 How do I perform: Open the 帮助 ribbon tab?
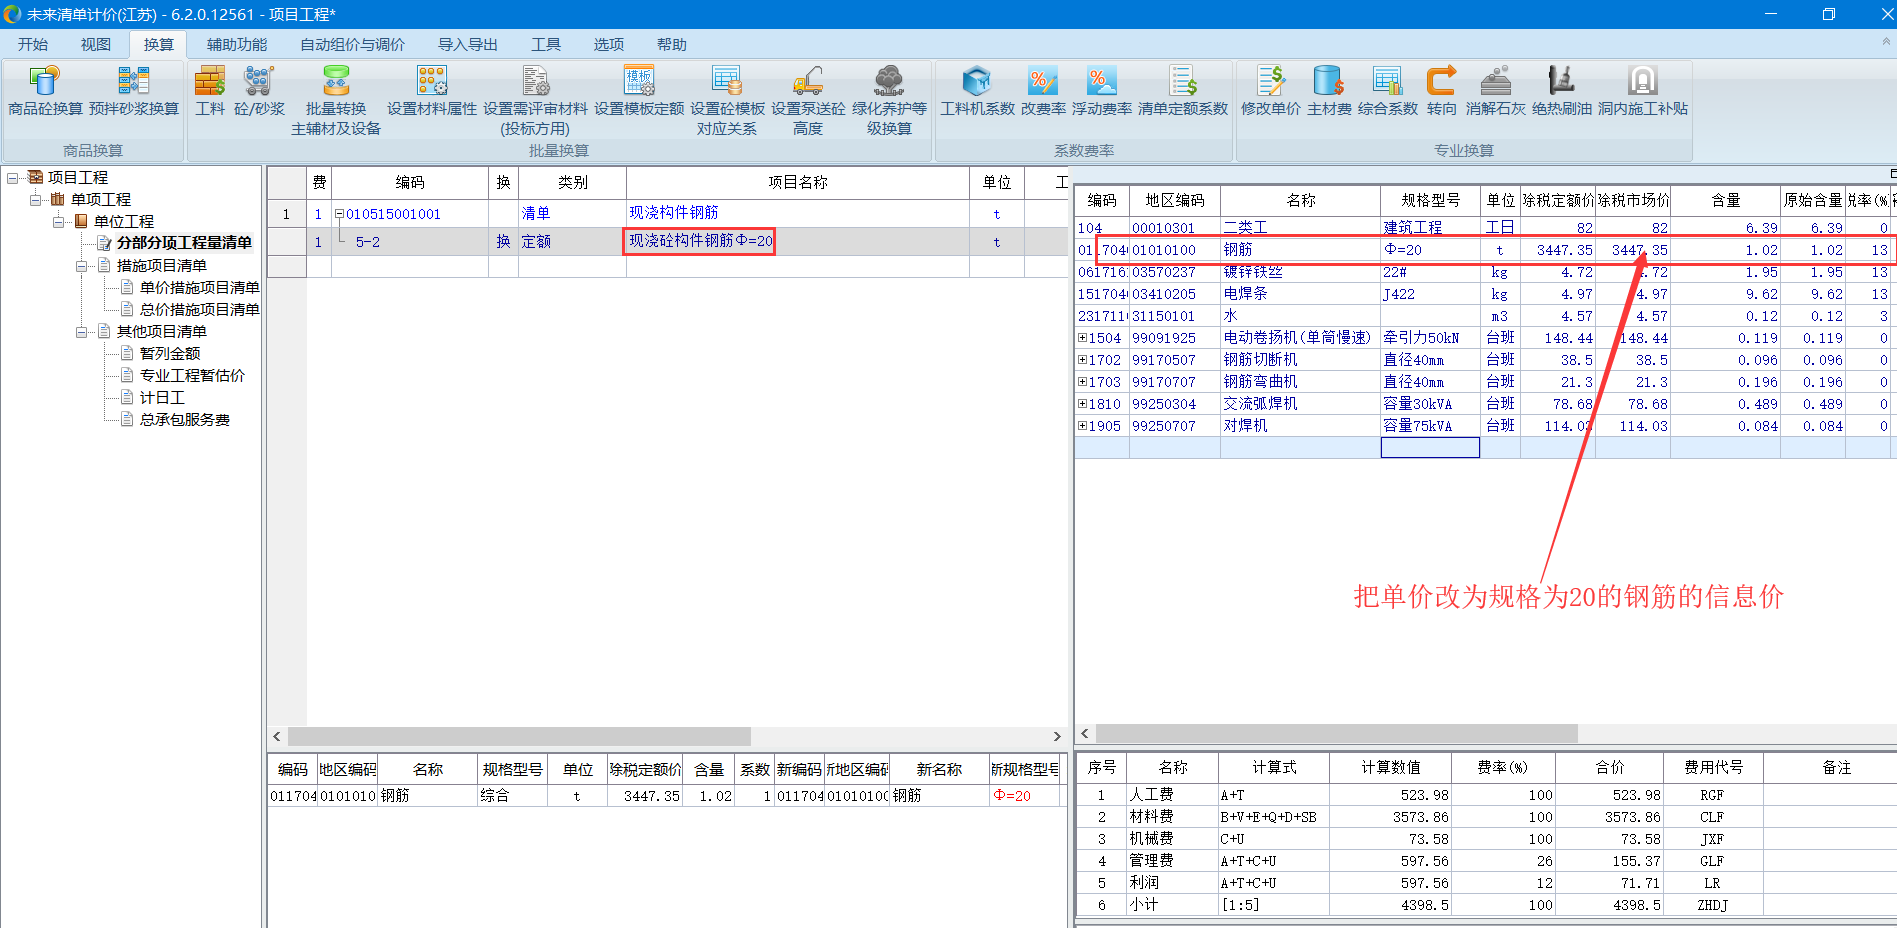tap(672, 44)
